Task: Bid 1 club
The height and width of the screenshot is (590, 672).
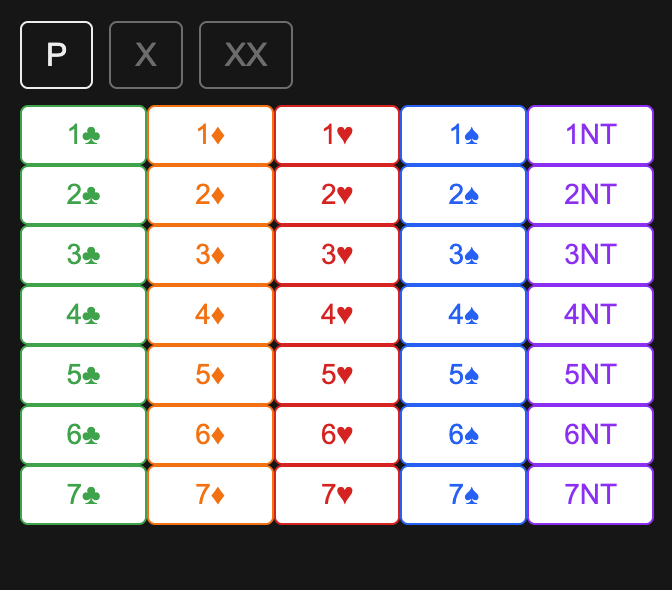Action: [84, 135]
